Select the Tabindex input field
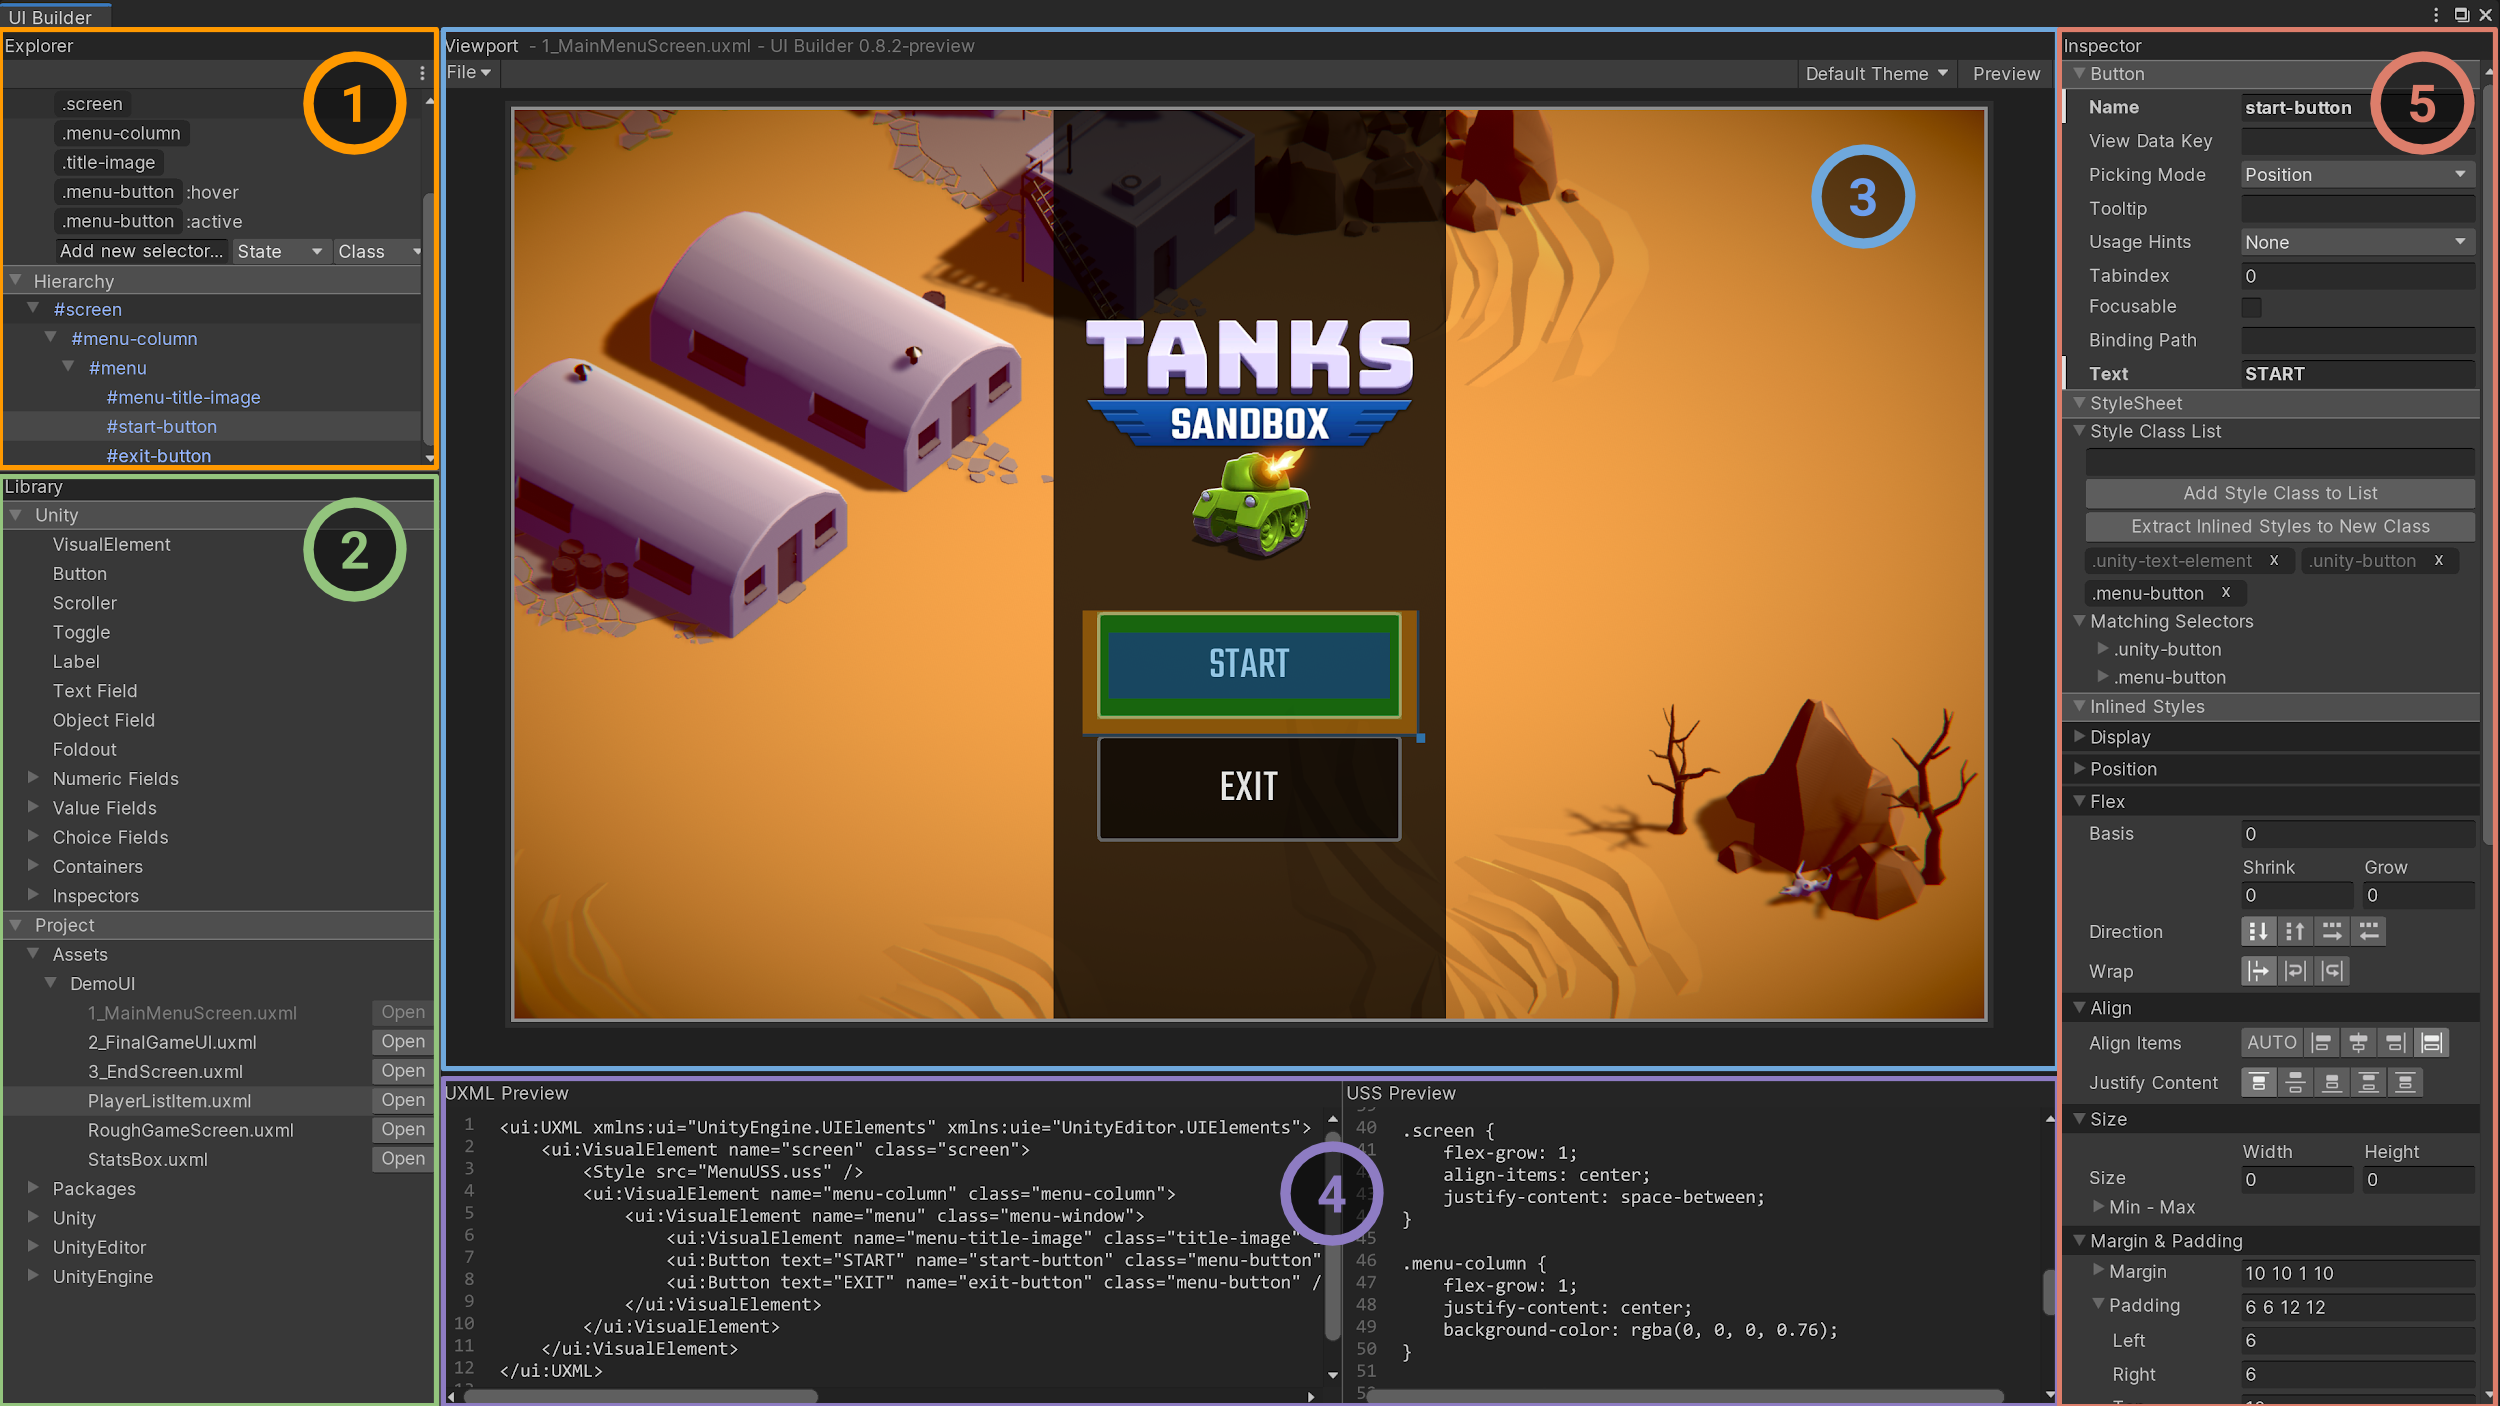The image size is (2500, 1406). pos(2354,275)
